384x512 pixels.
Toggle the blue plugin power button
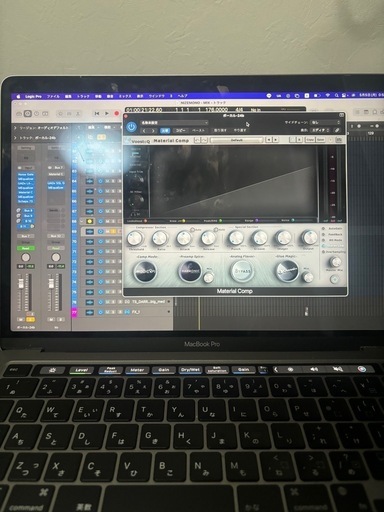(131, 127)
